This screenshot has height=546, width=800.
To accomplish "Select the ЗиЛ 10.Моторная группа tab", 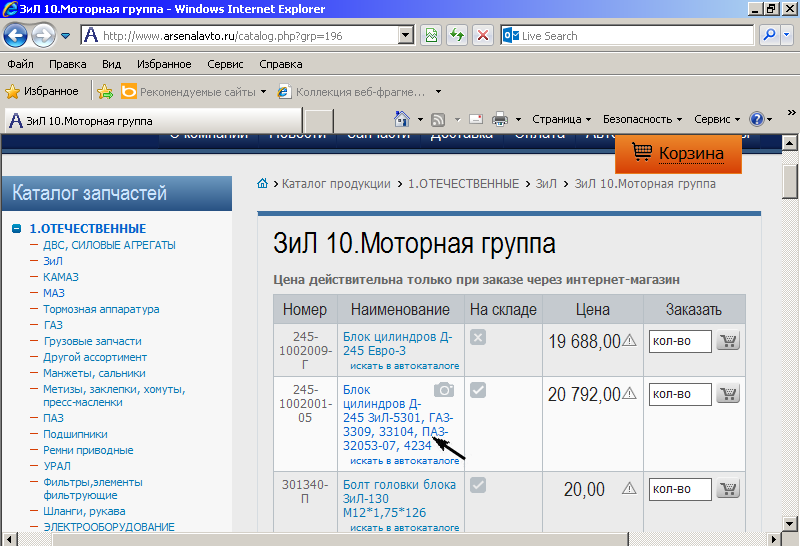I will click(153, 121).
